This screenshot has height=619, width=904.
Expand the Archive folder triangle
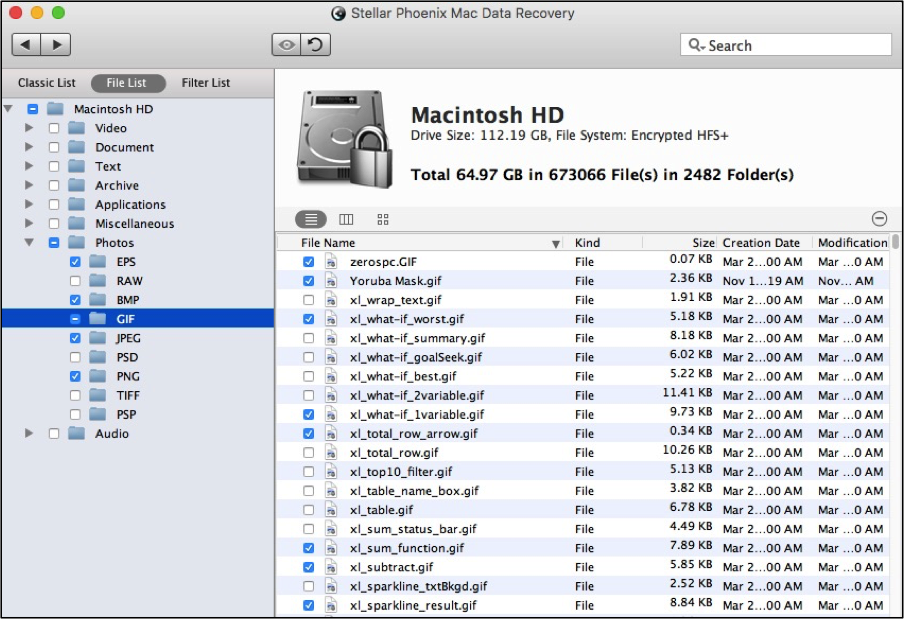(29, 185)
